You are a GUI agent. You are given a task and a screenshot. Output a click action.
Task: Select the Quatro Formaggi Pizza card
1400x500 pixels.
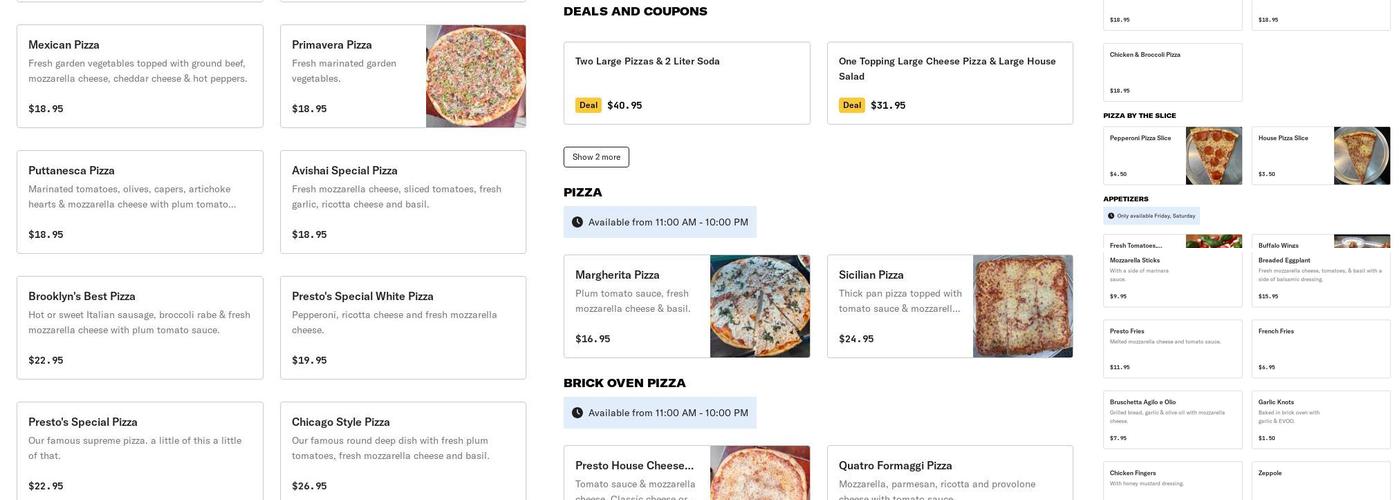tap(949, 472)
